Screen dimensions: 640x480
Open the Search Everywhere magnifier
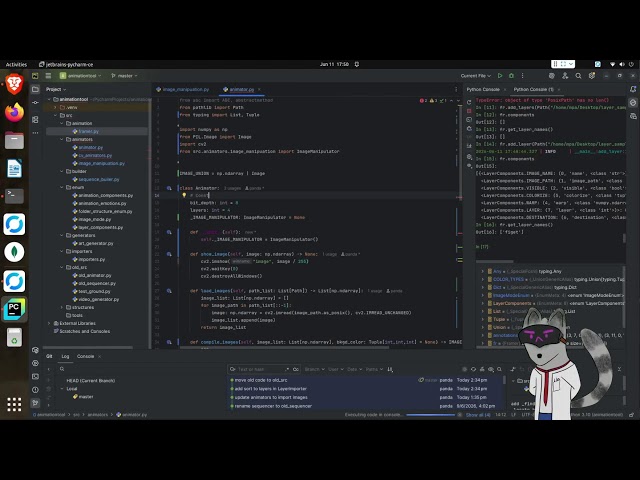[578, 76]
